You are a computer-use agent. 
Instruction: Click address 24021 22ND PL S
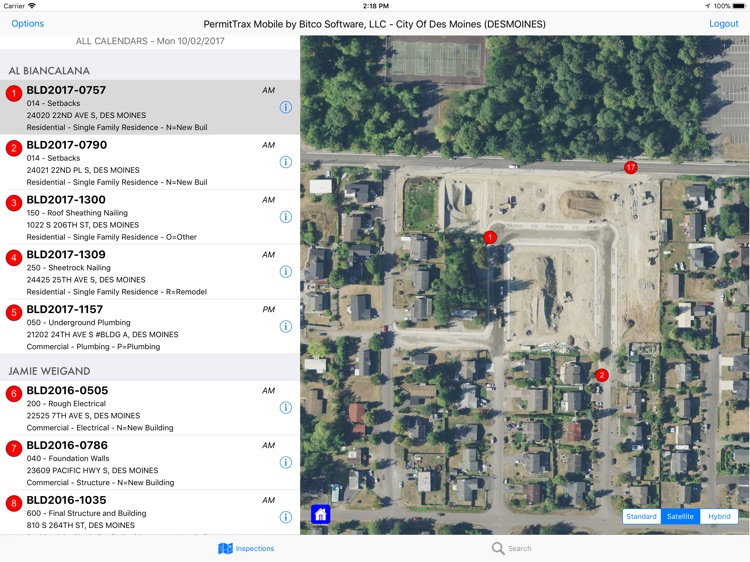(x=83, y=170)
